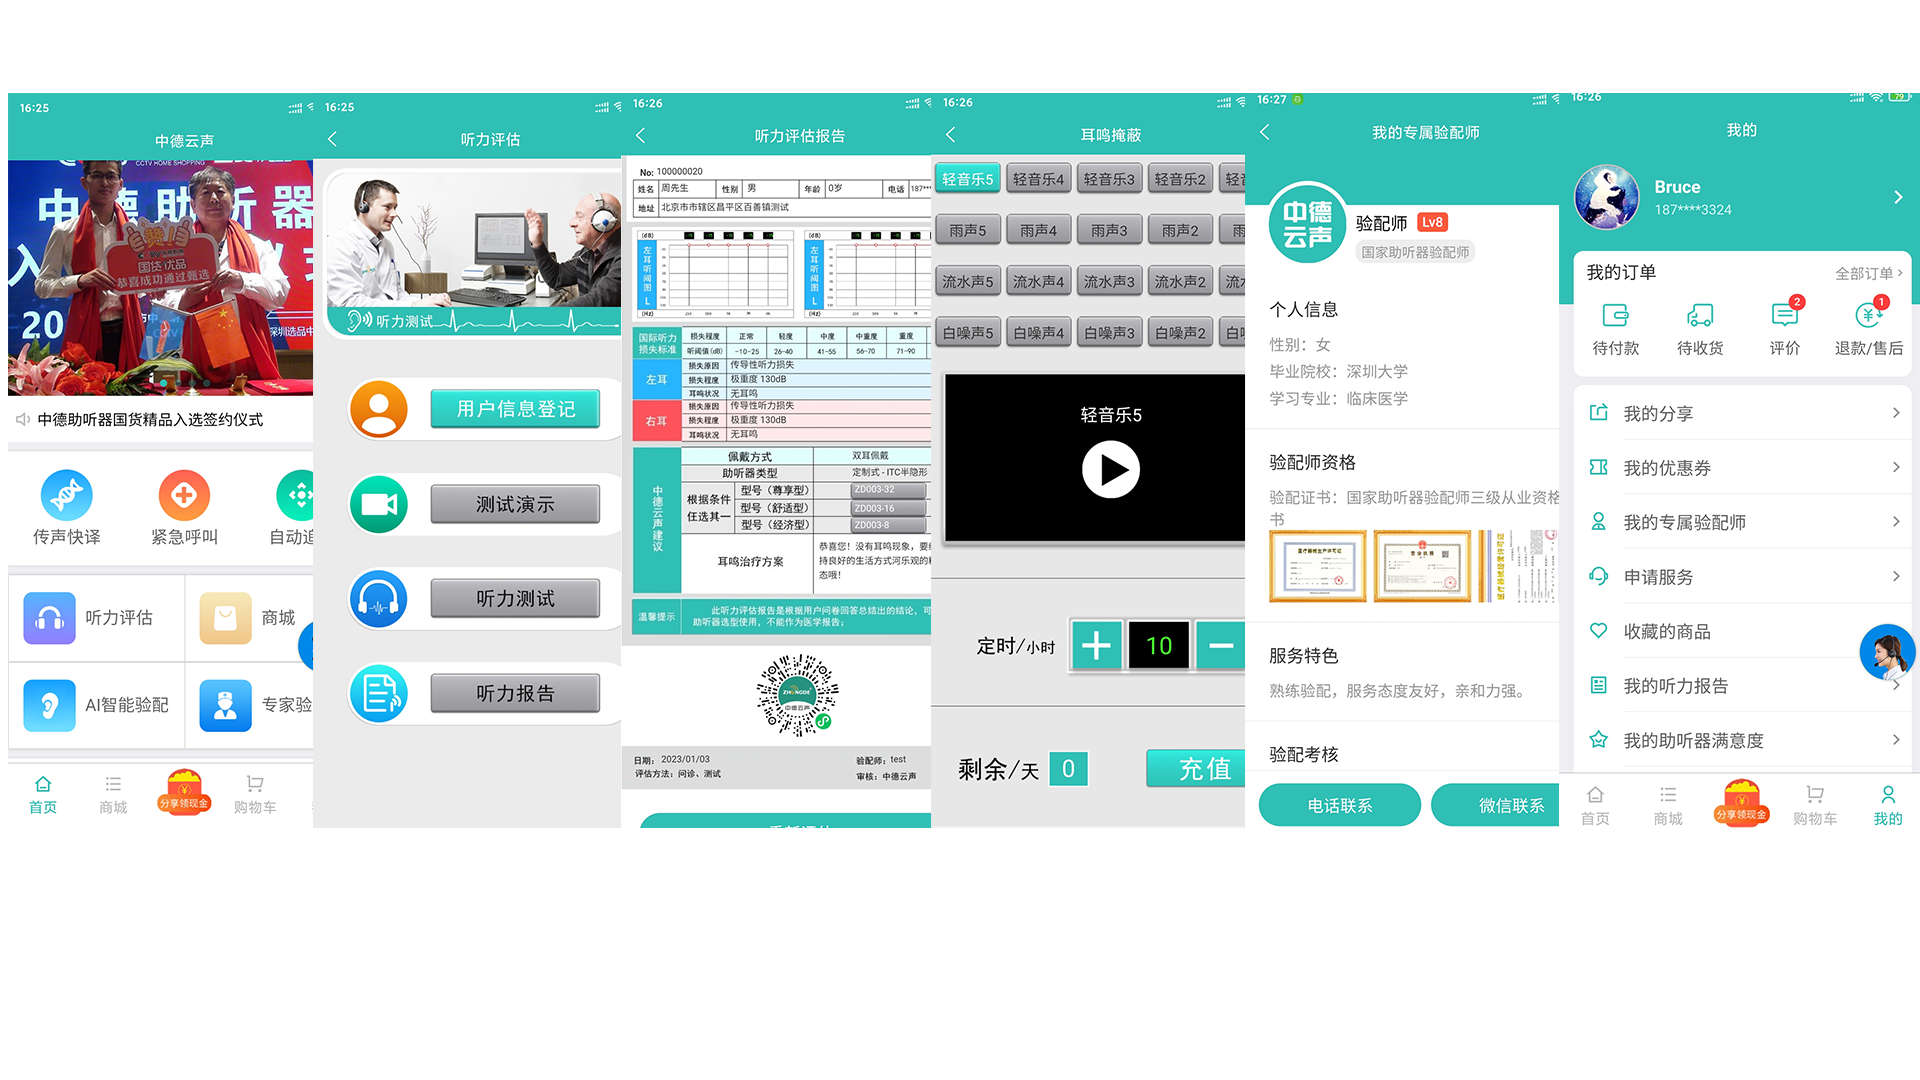Select the 轻音乐5 sound
This screenshot has width=1920, height=1080.
pos(968,179)
